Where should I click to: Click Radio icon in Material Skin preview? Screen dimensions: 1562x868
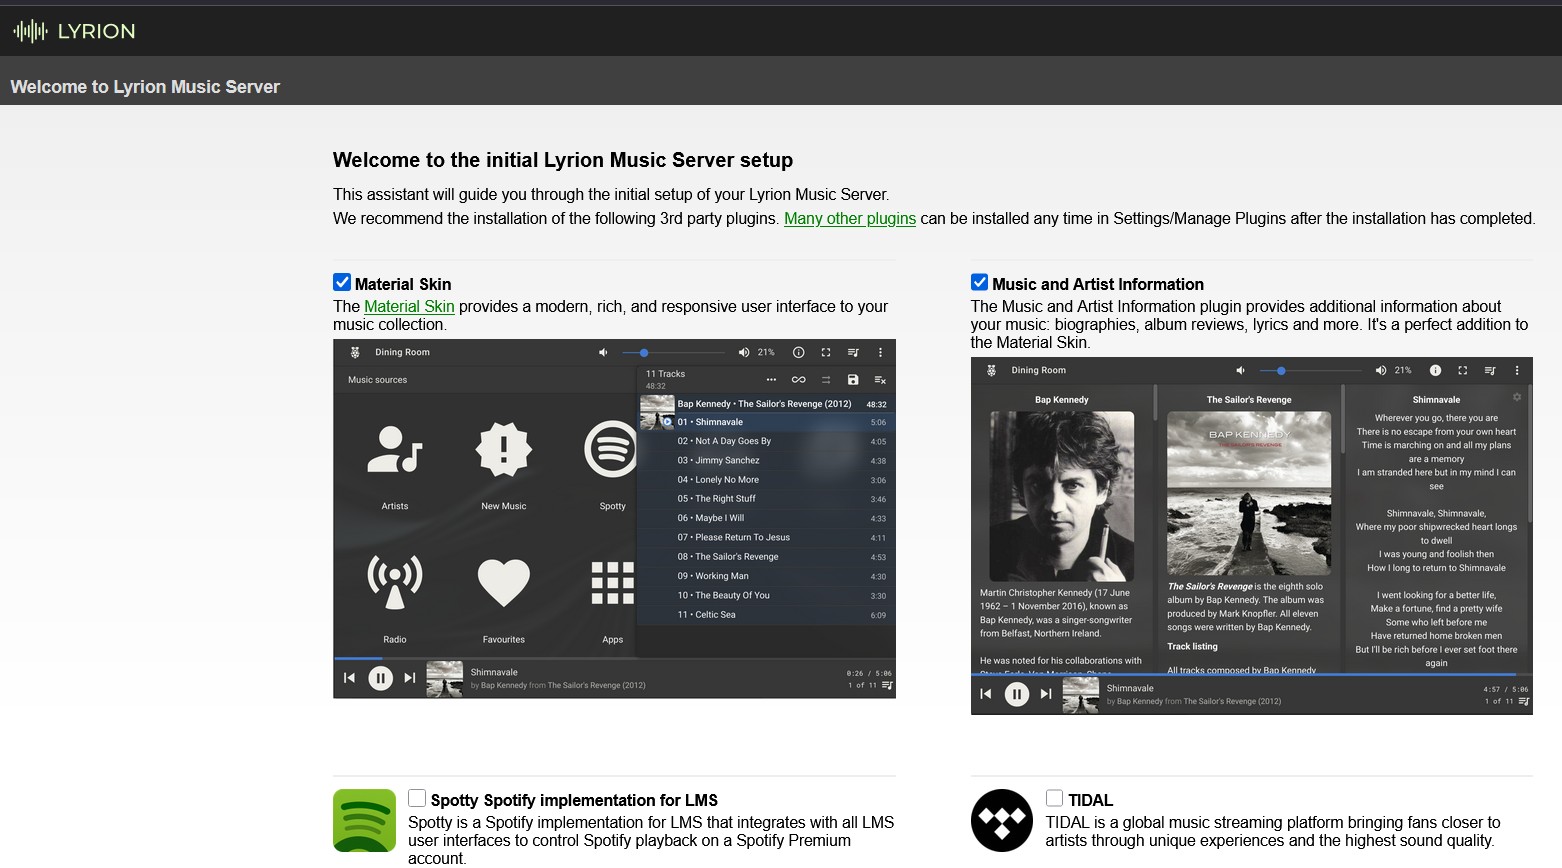(x=395, y=582)
